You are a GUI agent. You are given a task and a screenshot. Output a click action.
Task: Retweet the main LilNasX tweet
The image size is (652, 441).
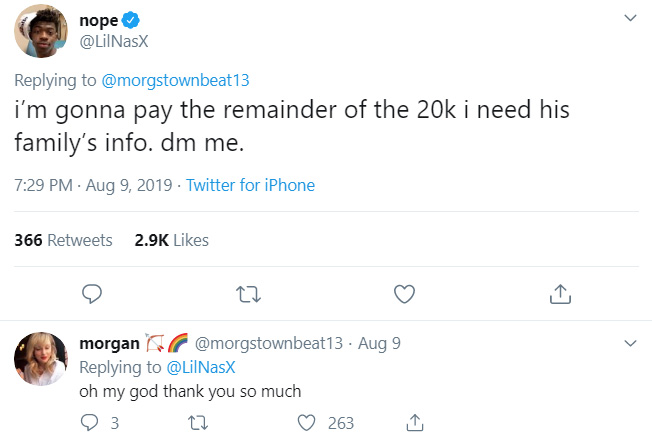248,294
